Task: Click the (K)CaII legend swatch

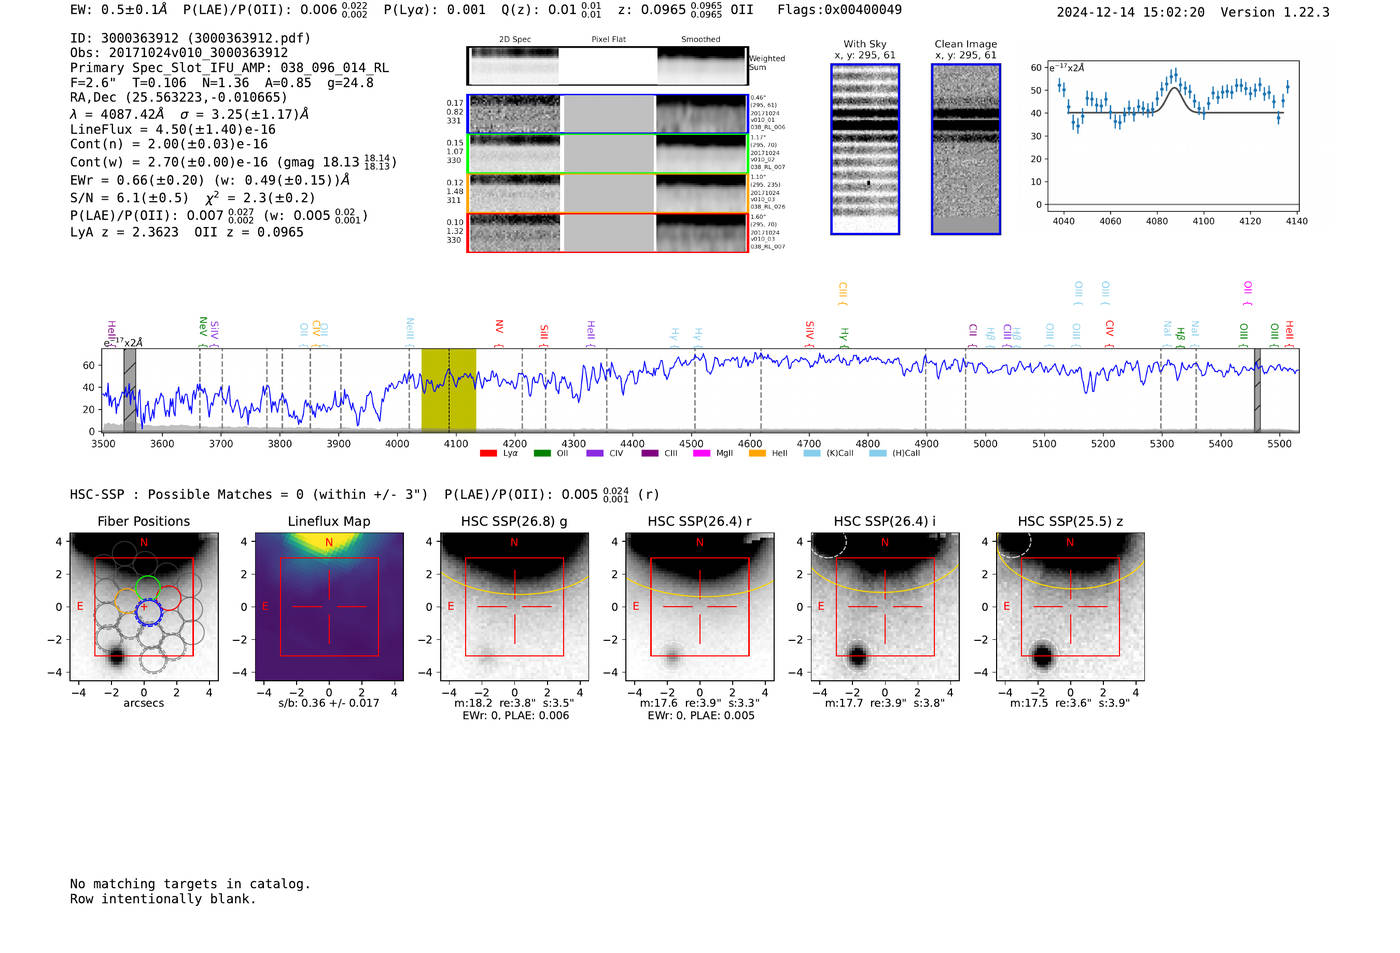Action: coord(812,454)
